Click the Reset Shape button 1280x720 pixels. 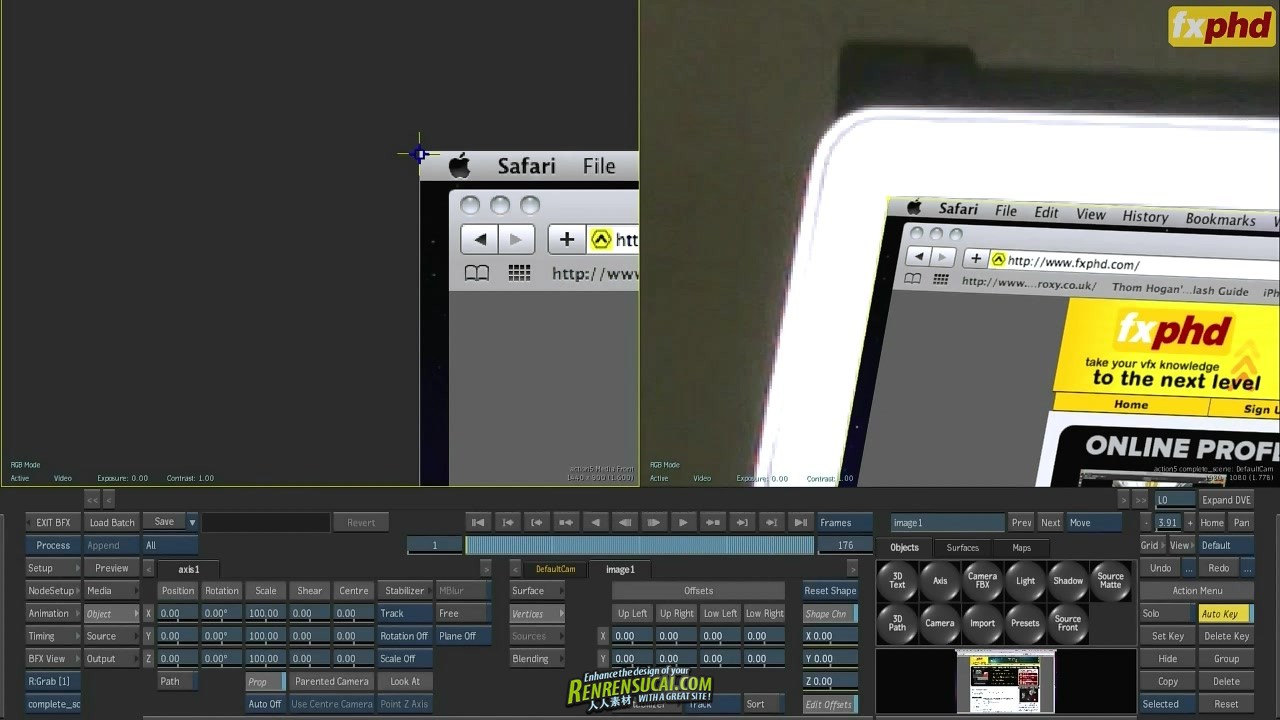coord(830,591)
